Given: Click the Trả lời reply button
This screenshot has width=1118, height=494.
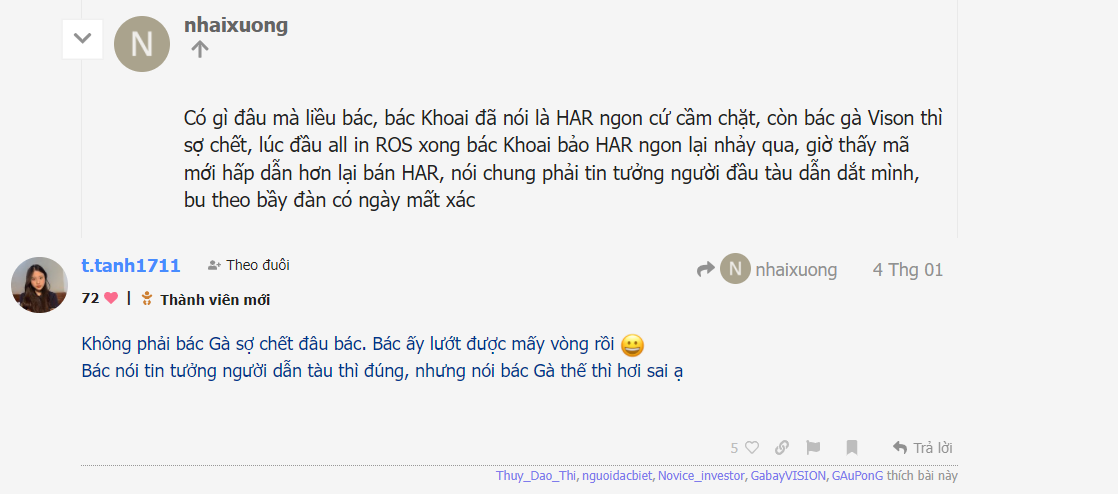Looking at the screenshot, I should pyautogui.click(x=923, y=448).
